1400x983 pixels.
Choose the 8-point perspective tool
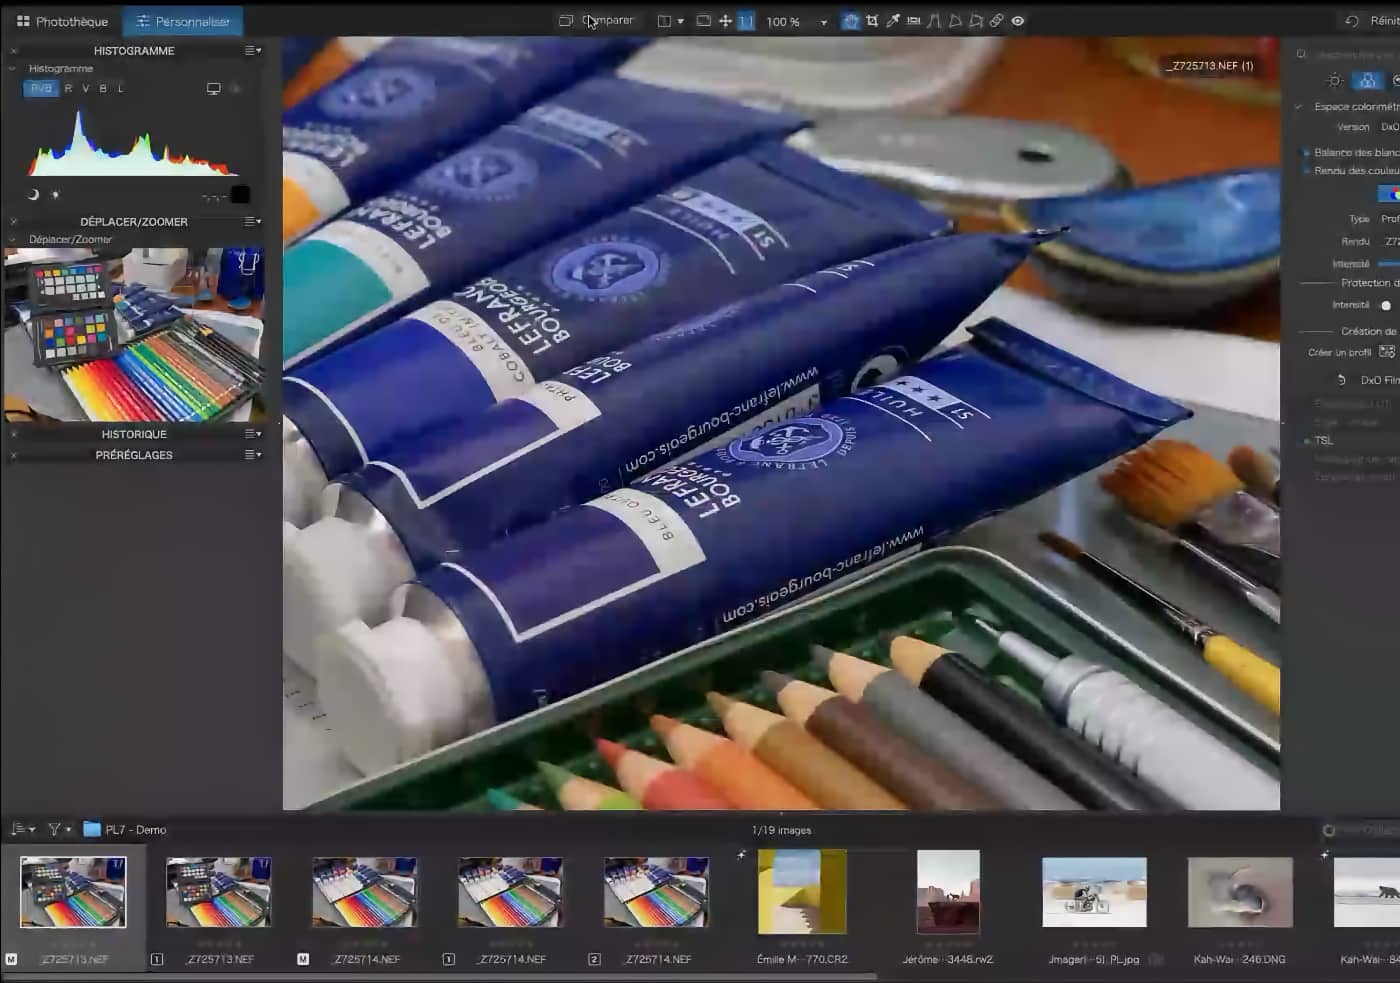point(976,21)
